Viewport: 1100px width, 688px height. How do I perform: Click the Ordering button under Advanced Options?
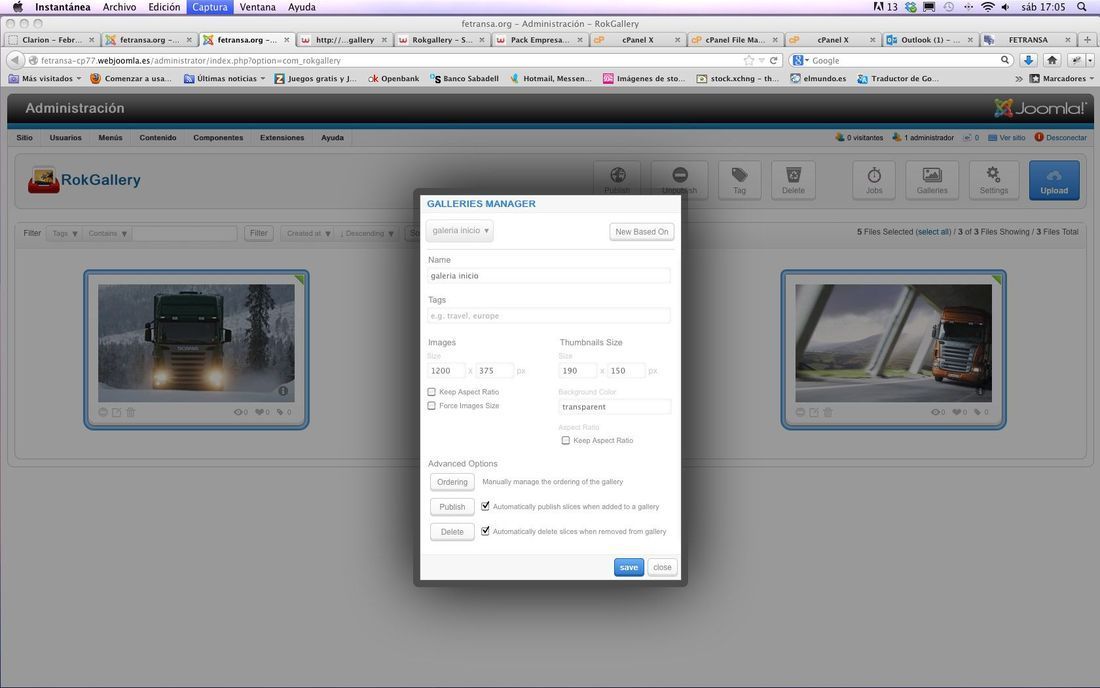pos(452,482)
